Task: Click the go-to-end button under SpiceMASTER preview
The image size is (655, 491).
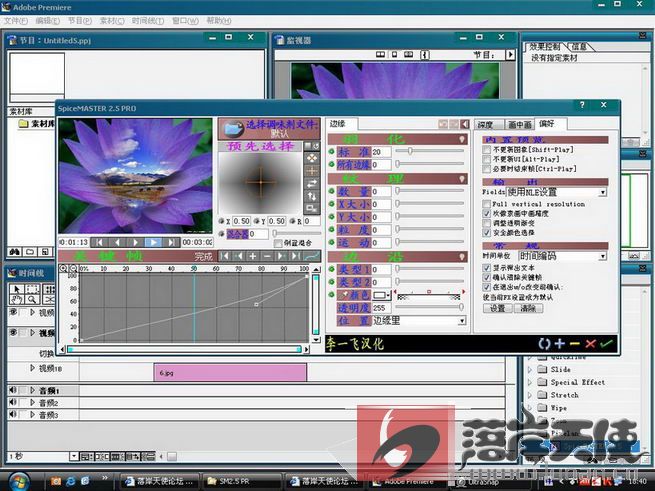Action: tap(171, 242)
